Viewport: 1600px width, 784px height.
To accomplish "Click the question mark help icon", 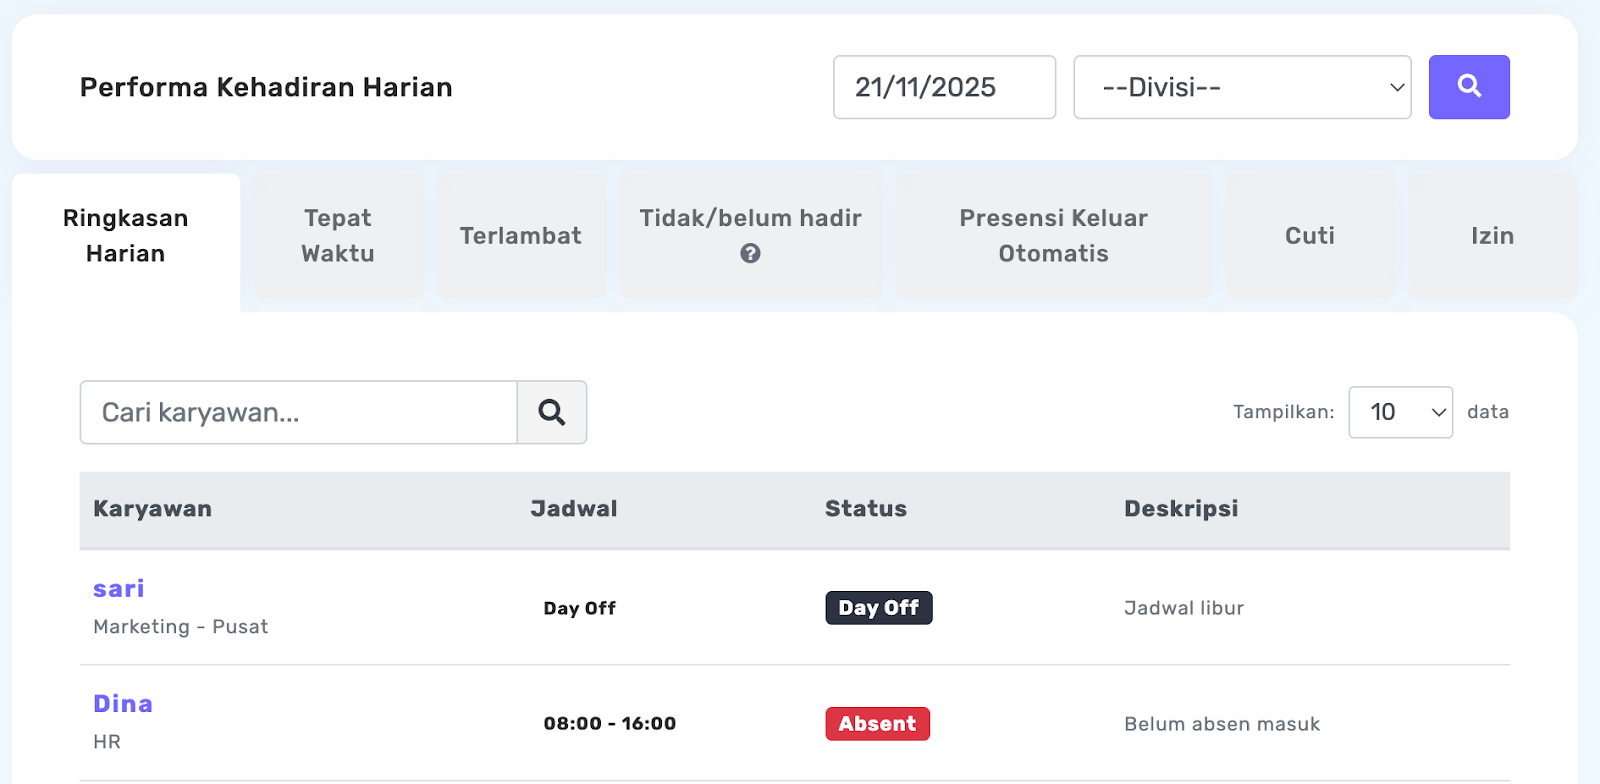I will coord(750,254).
